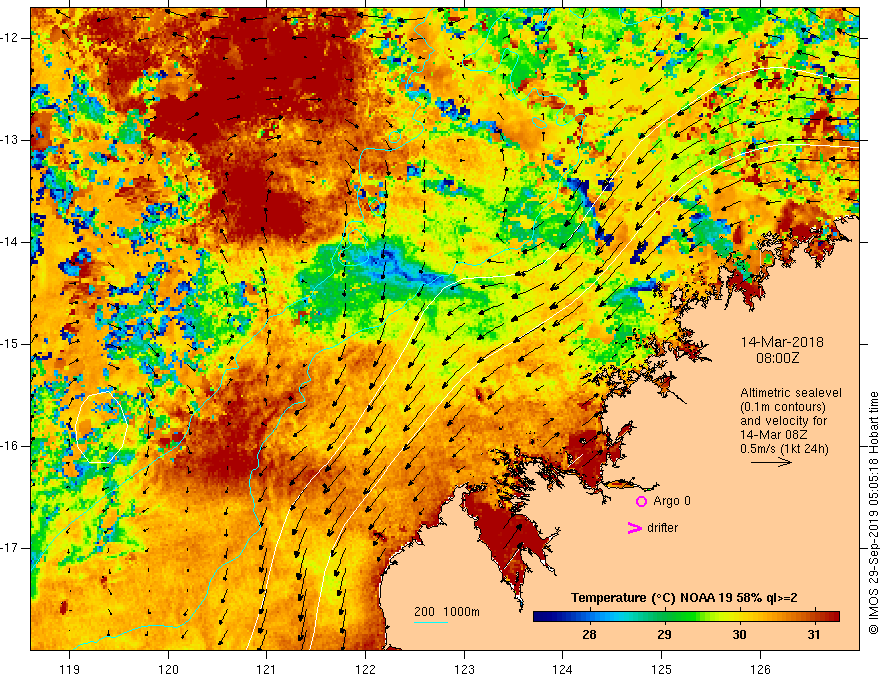Click the colorbar tick label 29
Screen dimensions: 880x680
(664, 635)
